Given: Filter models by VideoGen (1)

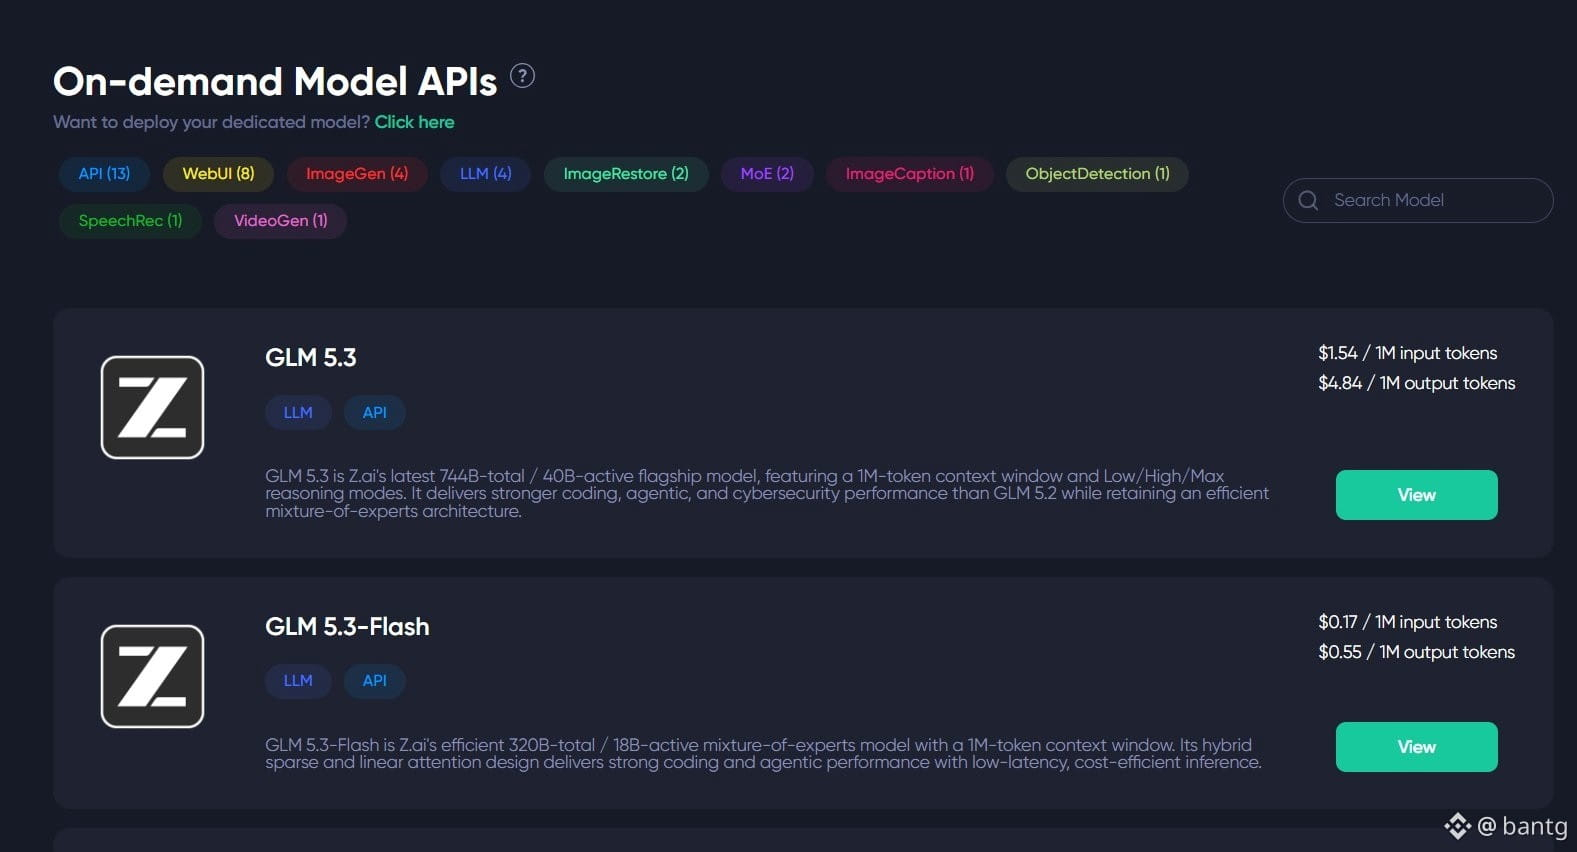Looking at the screenshot, I should [280, 221].
